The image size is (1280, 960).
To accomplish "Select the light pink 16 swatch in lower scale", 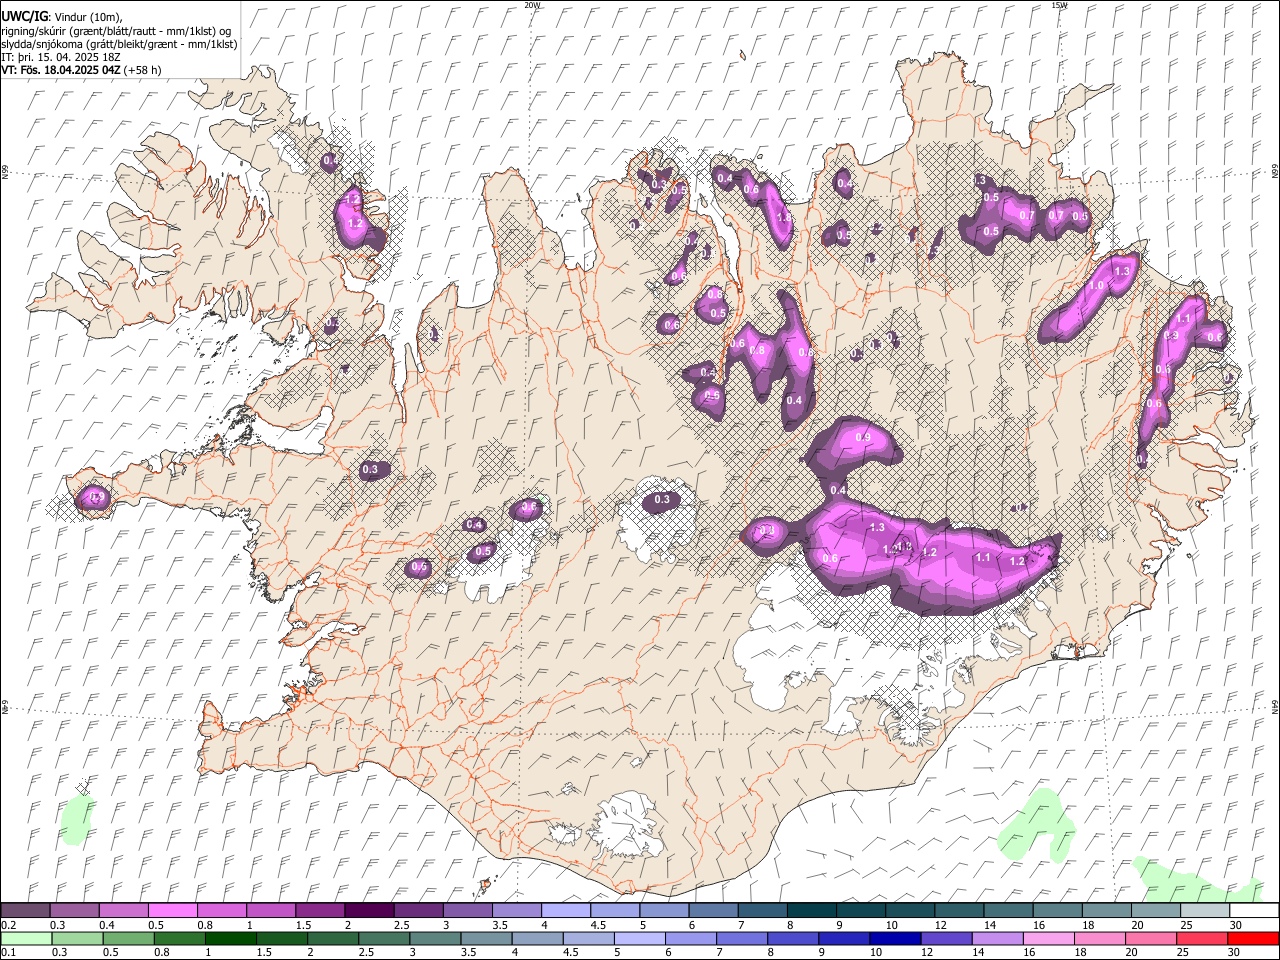I will (1050, 938).
